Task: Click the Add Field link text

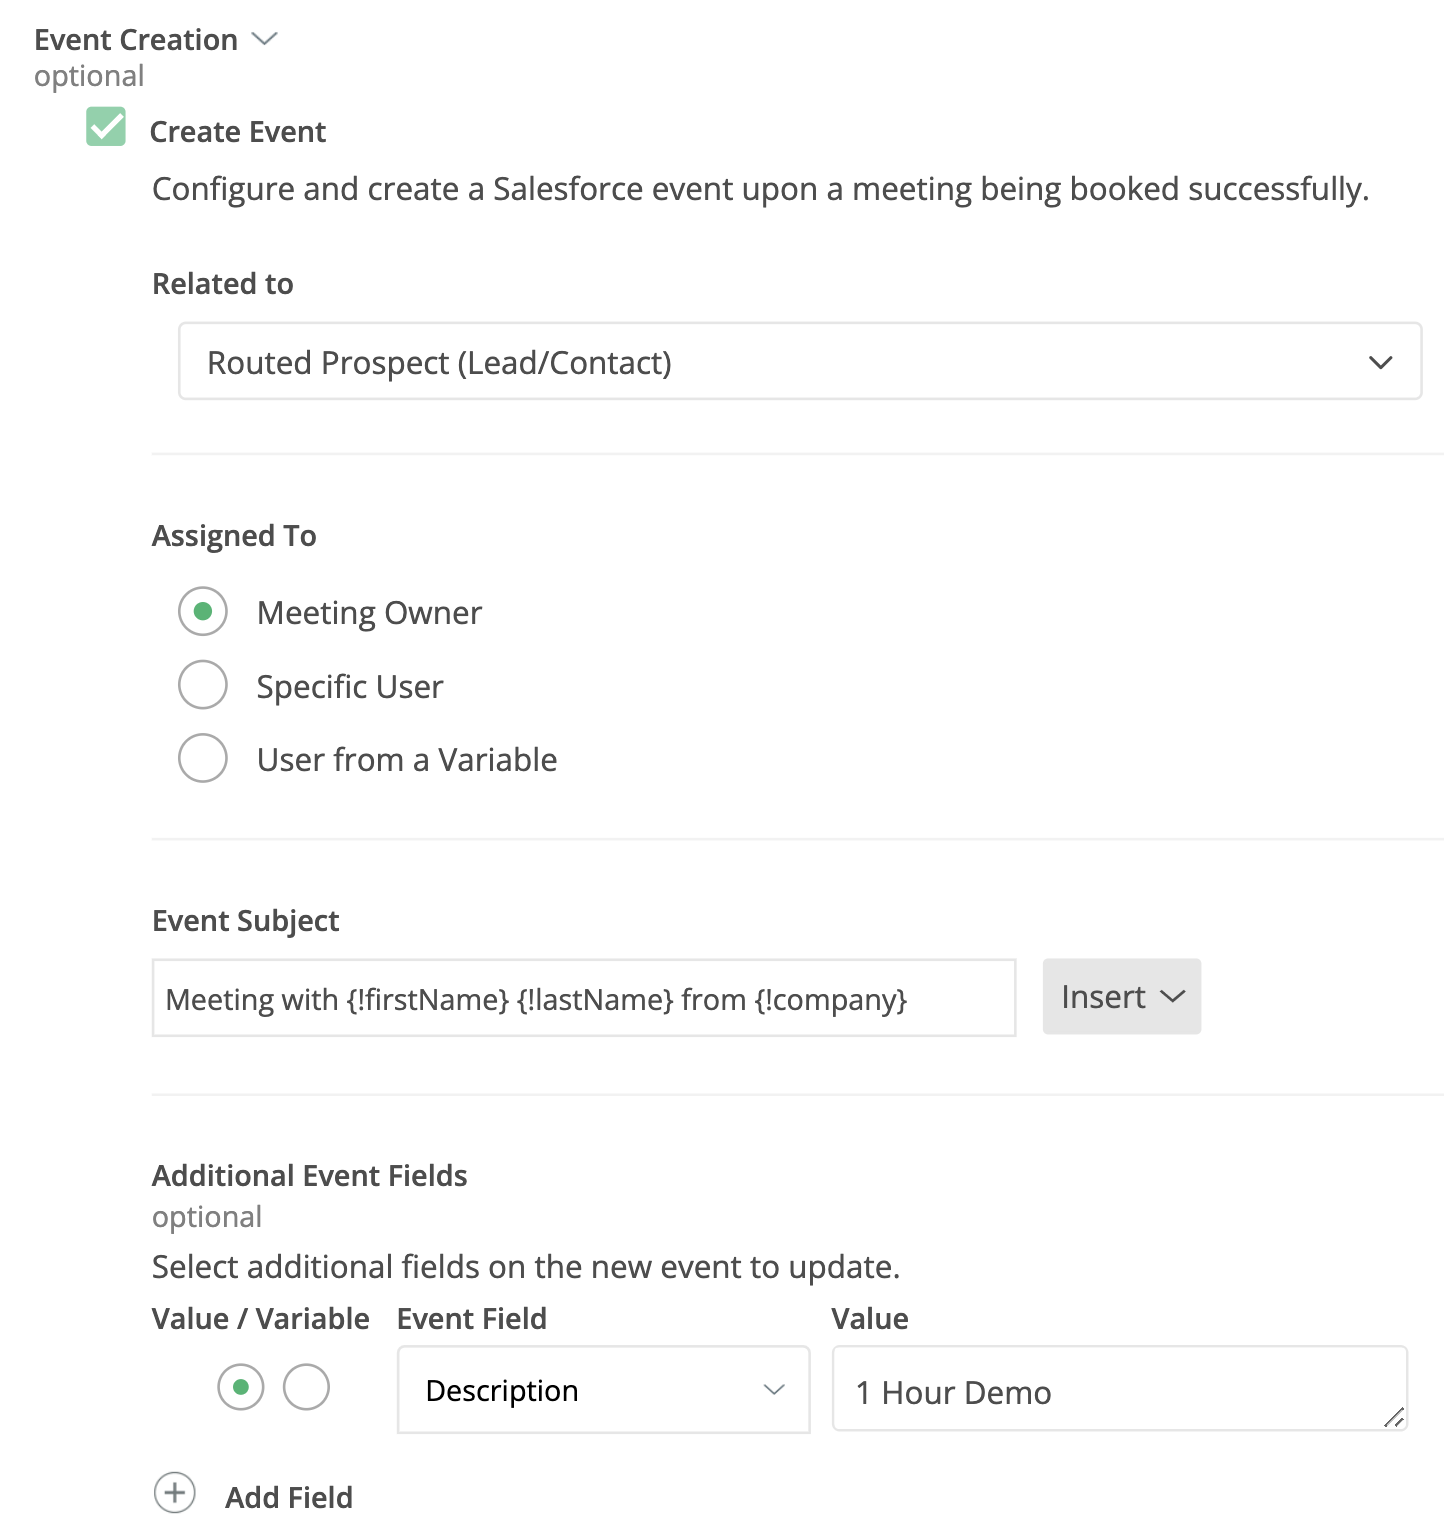Action: point(289,1497)
